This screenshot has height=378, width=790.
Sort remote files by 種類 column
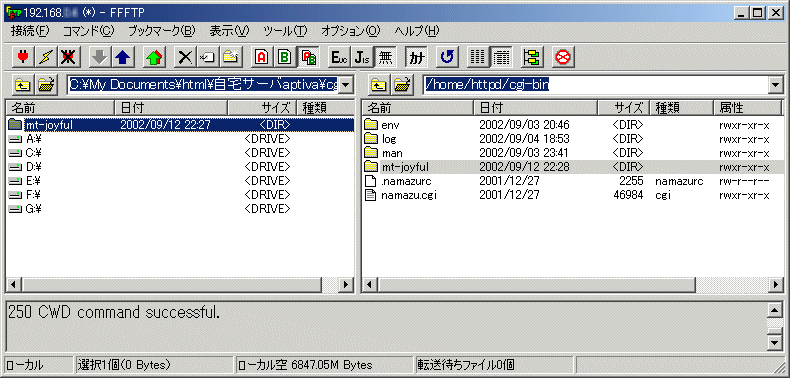click(x=682, y=107)
